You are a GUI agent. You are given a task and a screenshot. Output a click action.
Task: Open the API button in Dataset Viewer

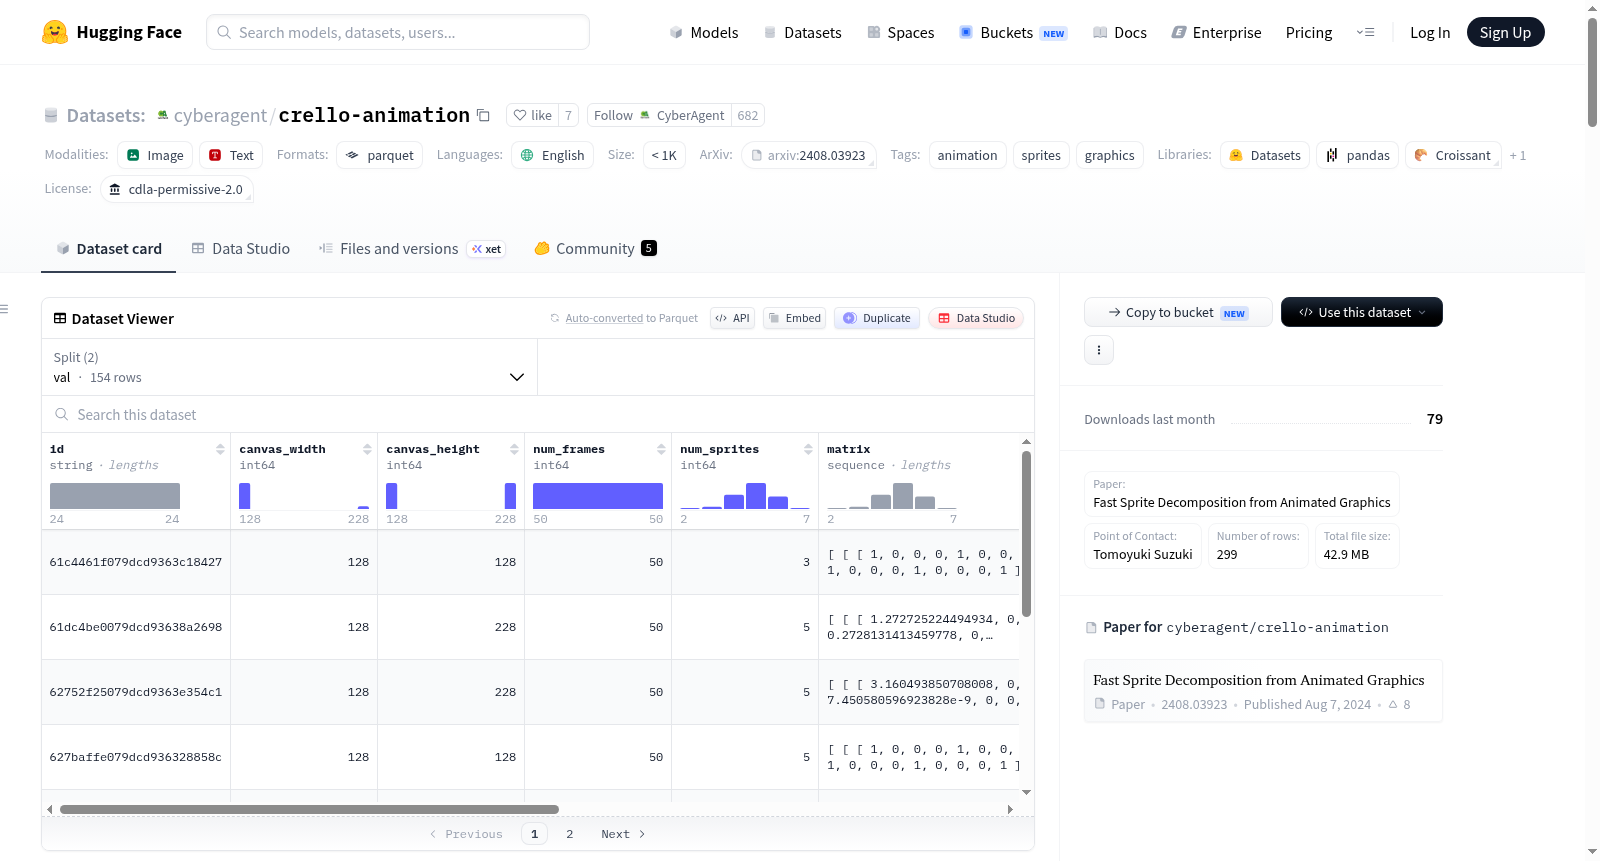click(x=732, y=318)
